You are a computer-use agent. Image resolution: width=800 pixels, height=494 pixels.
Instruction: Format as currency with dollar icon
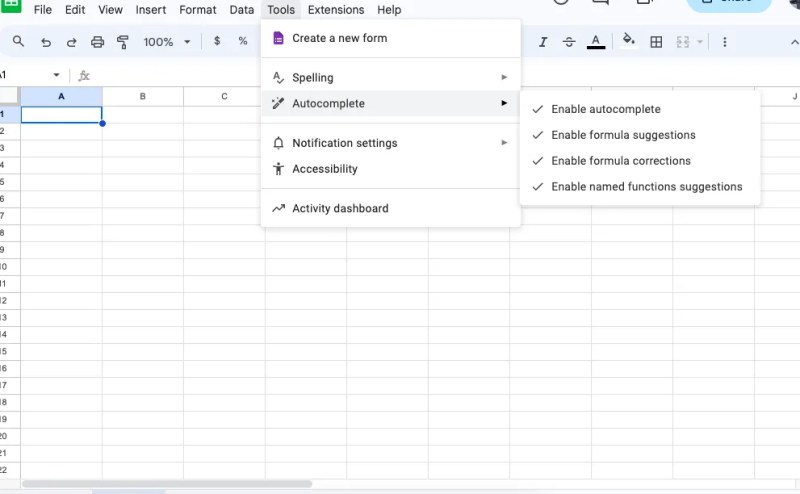point(217,41)
